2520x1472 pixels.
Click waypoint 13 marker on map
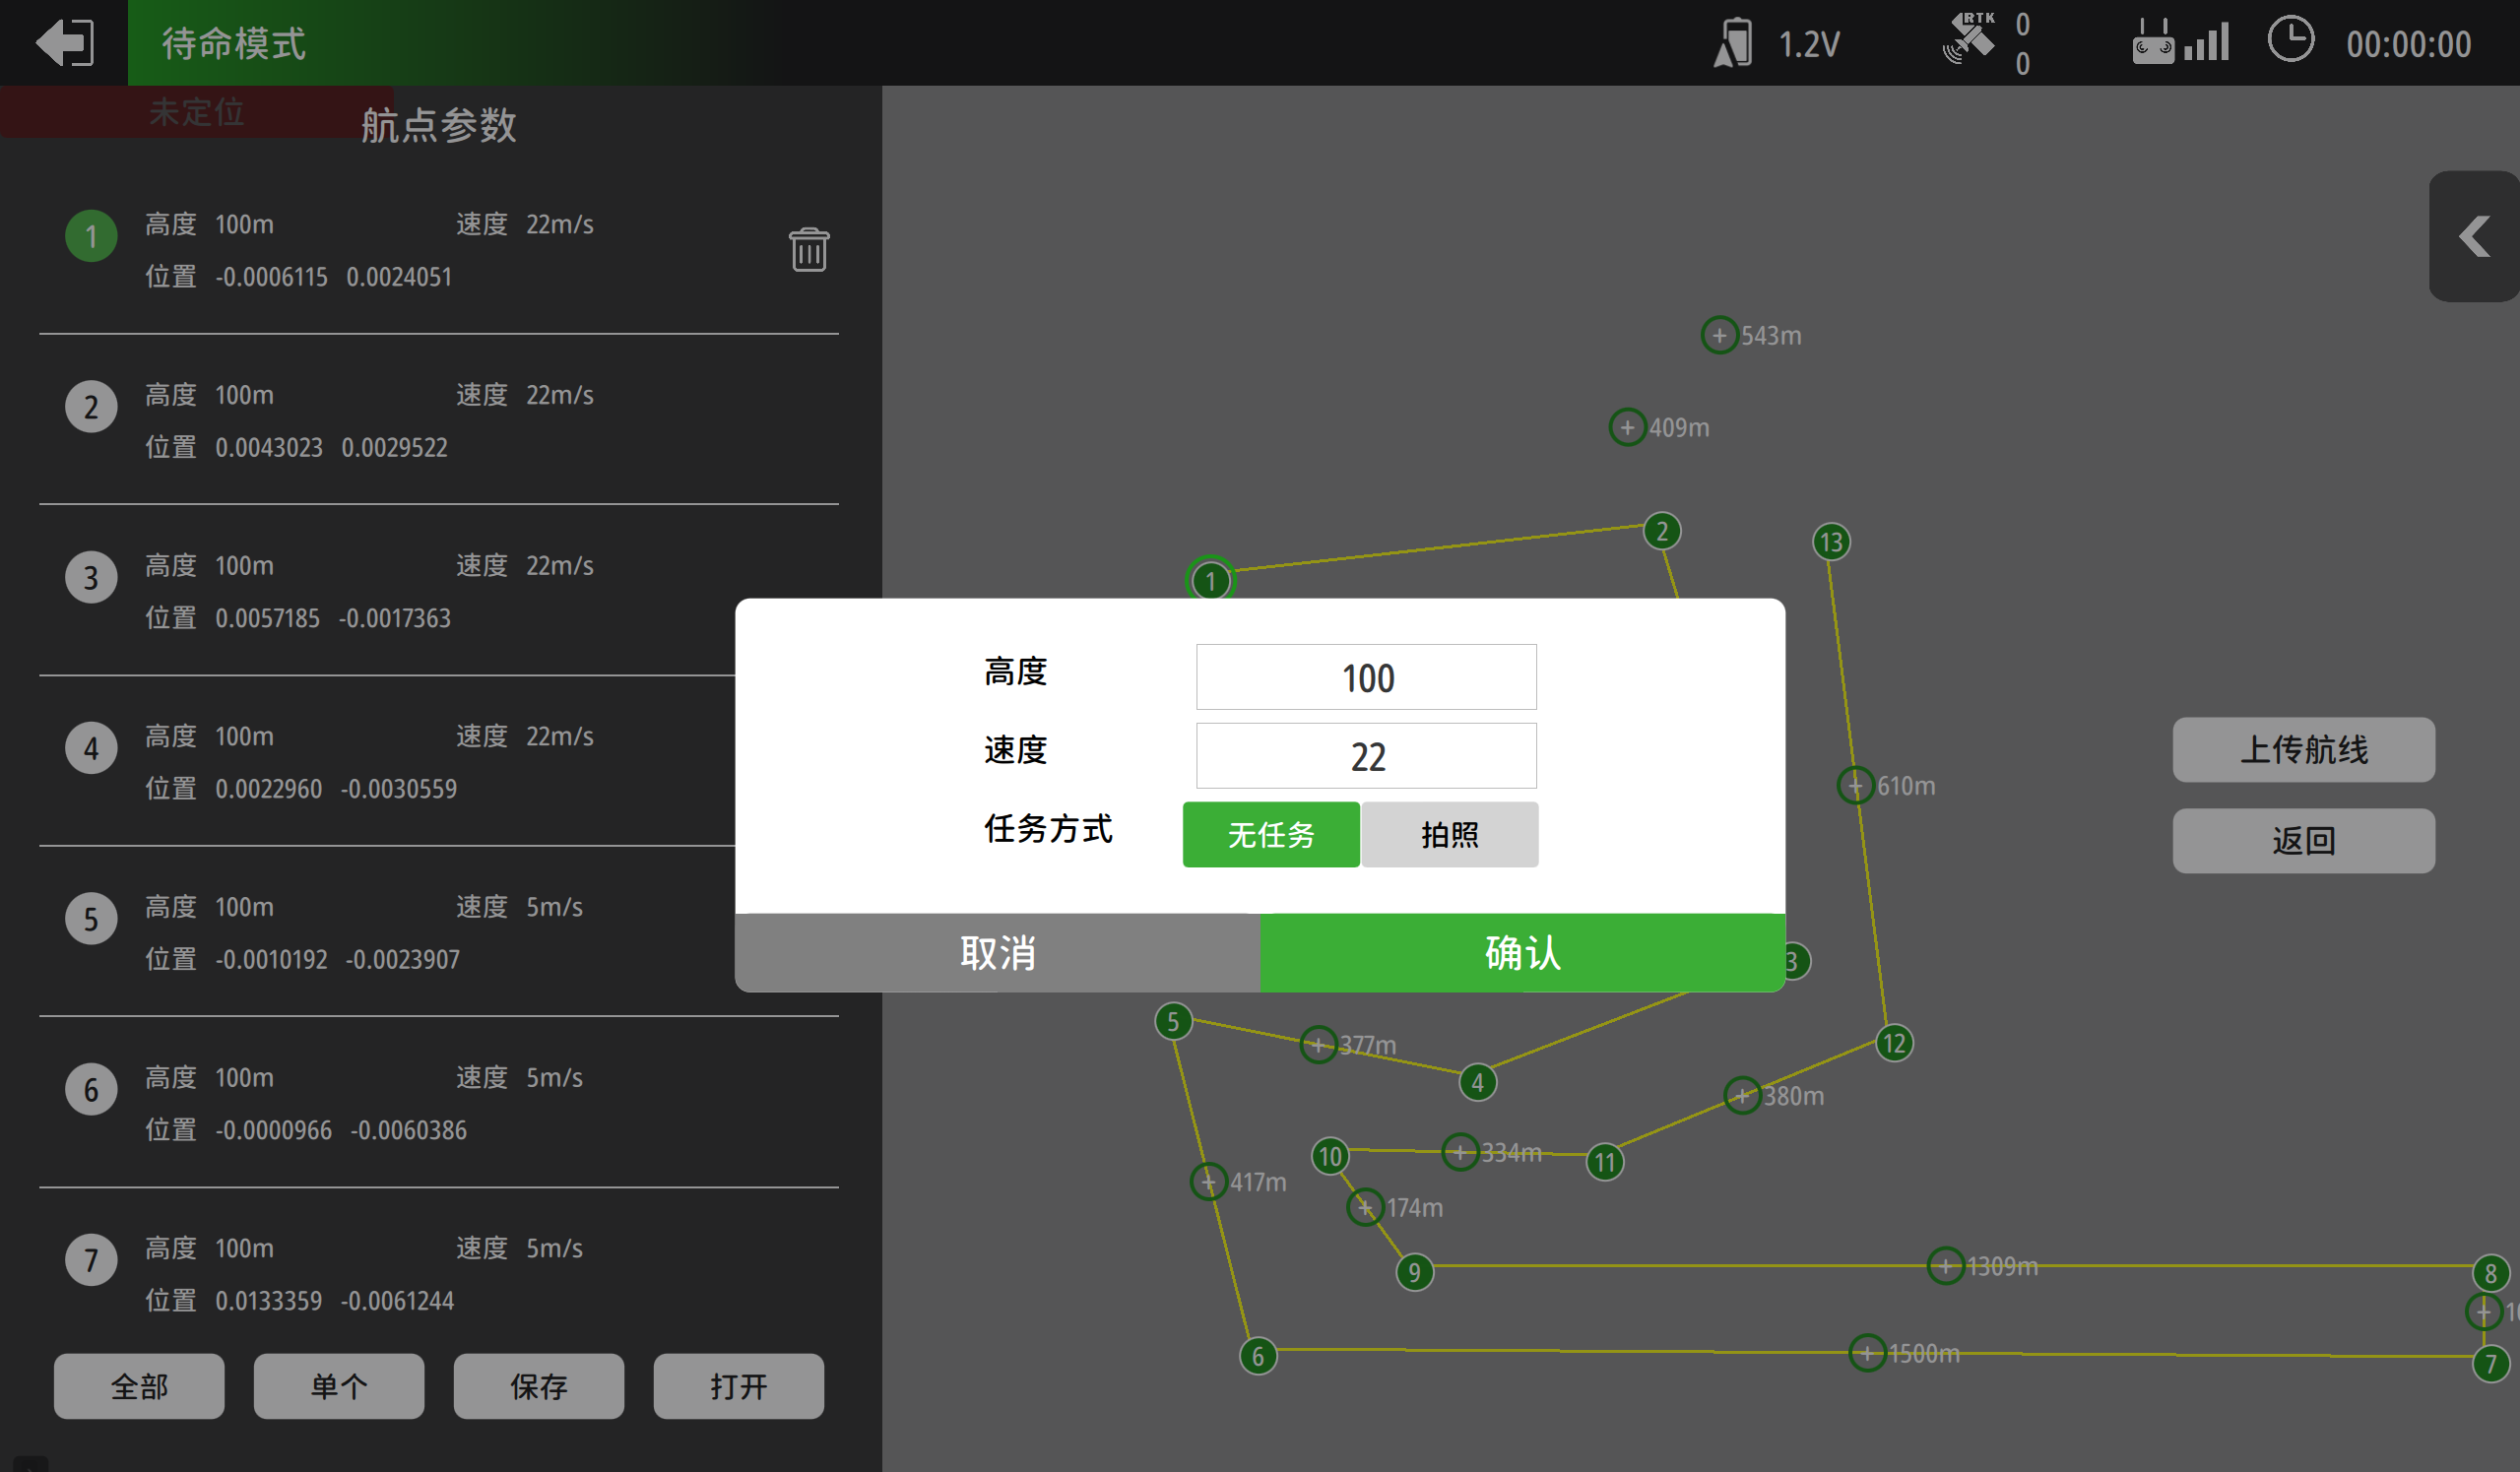pyautogui.click(x=1831, y=542)
